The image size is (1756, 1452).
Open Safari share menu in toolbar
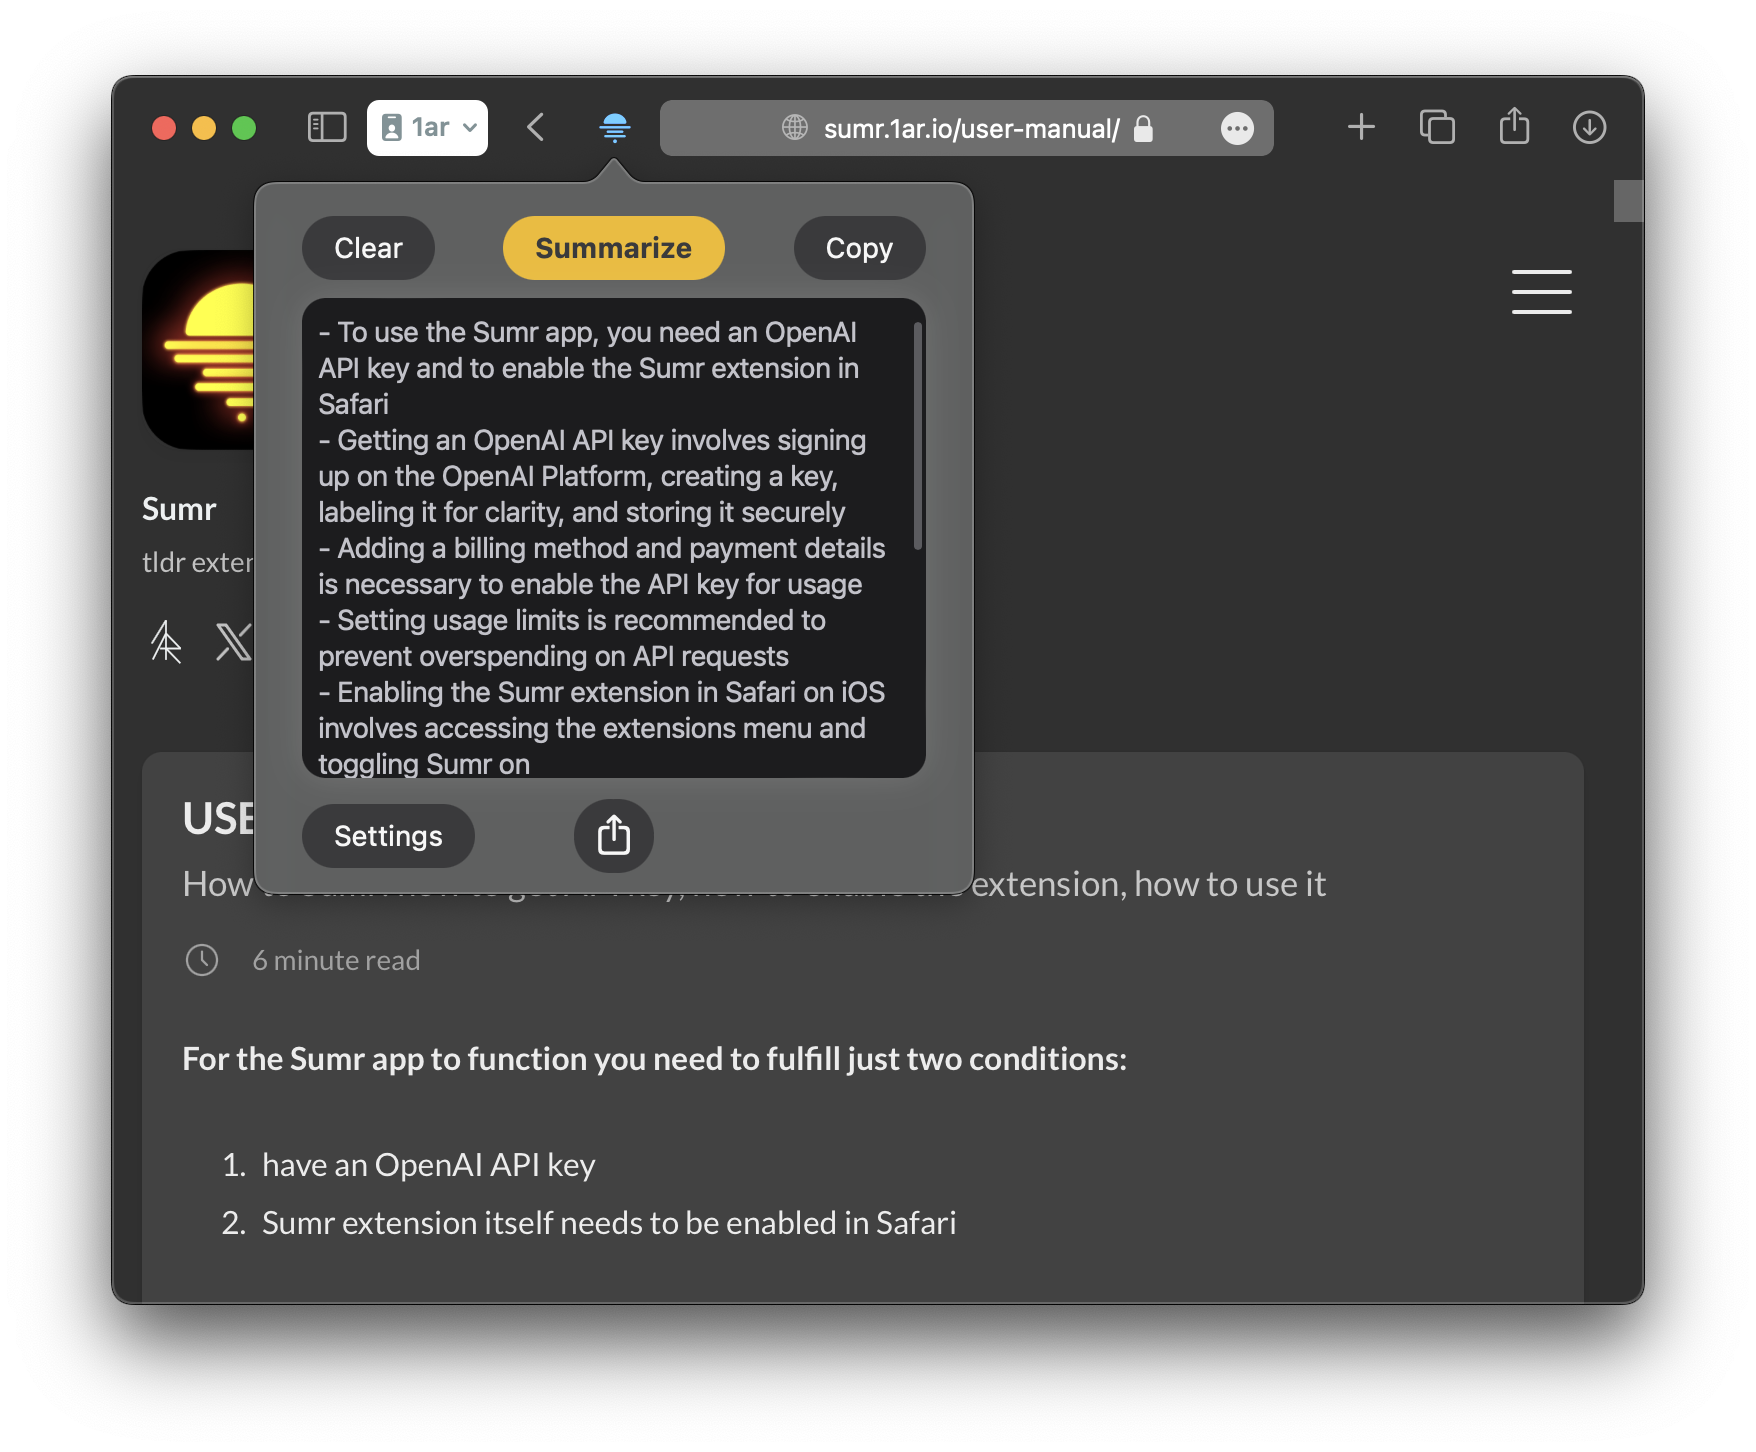(1514, 126)
